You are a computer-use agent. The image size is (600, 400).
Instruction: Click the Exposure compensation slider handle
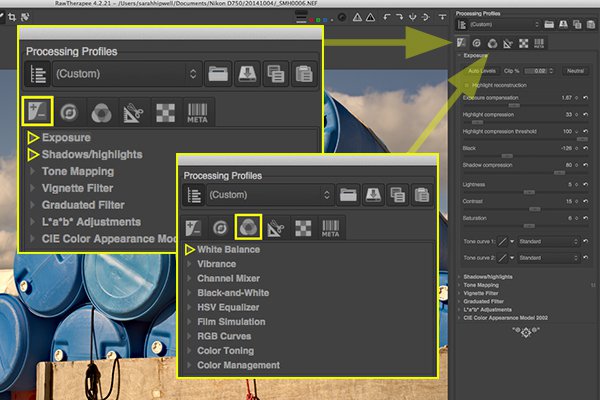[x=514, y=105]
